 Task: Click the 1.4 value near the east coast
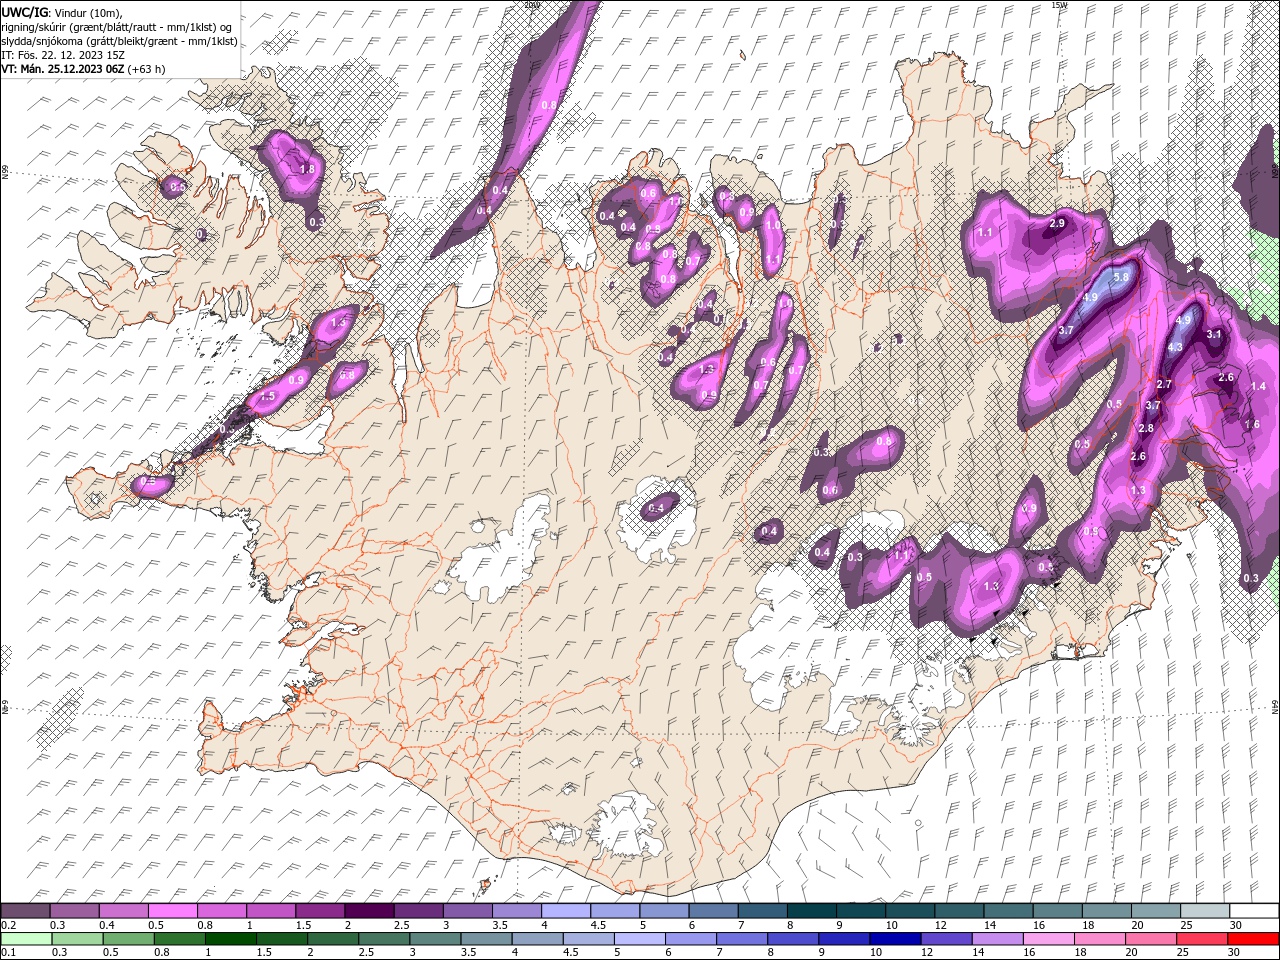click(1259, 386)
